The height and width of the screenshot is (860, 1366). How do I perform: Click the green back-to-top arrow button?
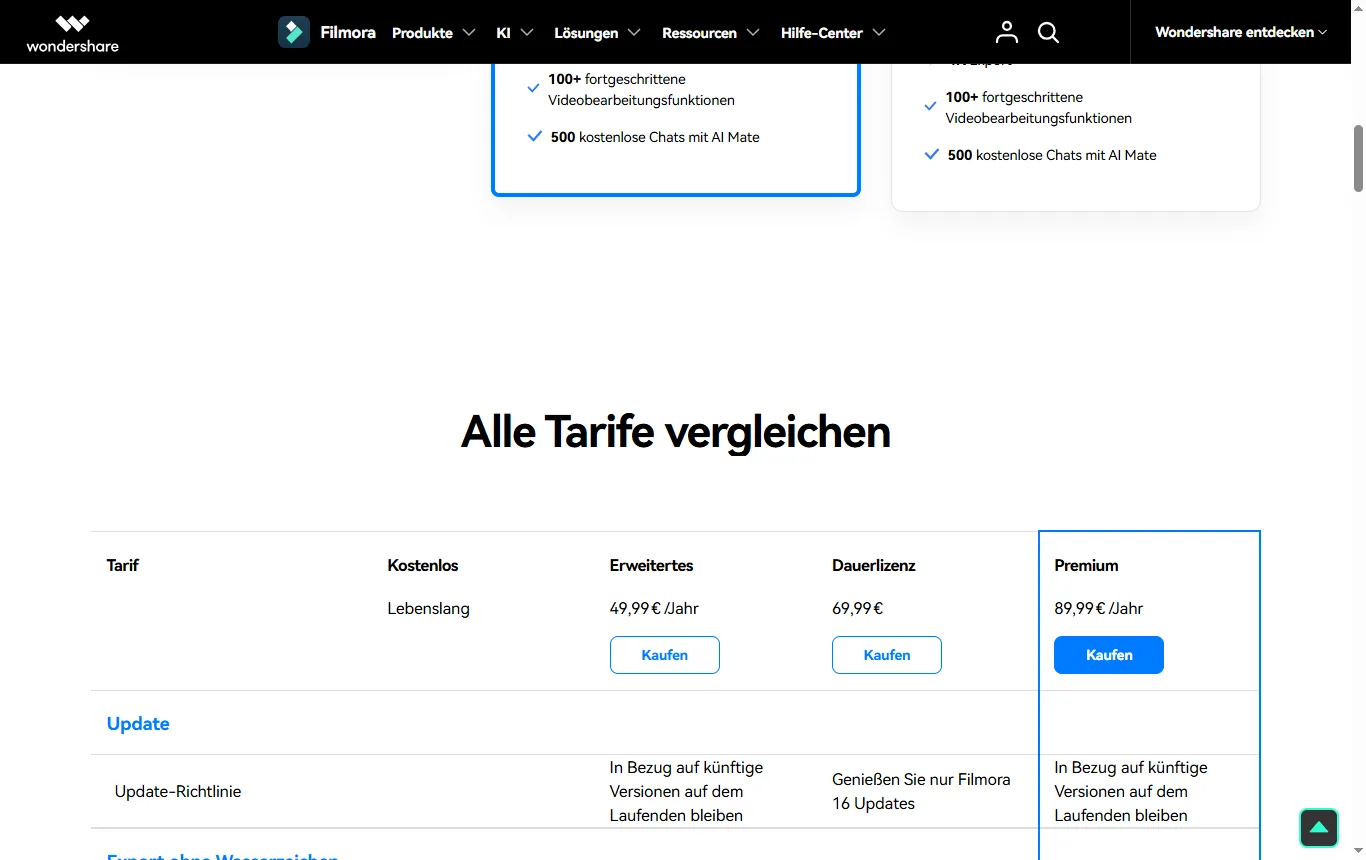tap(1319, 827)
